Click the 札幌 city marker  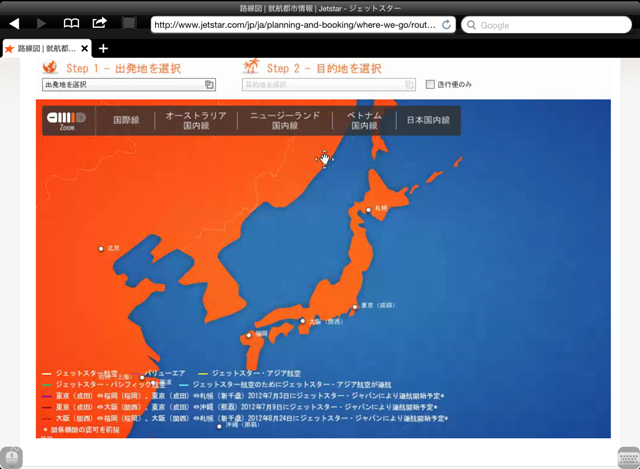pyautogui.click(x=368, y=210)
